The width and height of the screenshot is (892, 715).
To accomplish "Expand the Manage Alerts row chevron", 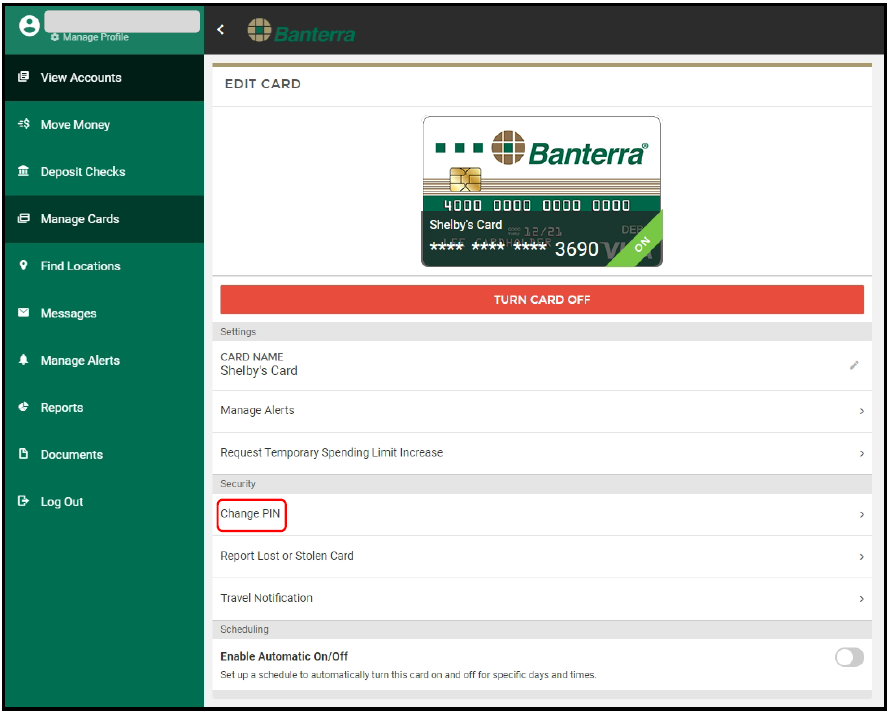I will pos(861,411).
